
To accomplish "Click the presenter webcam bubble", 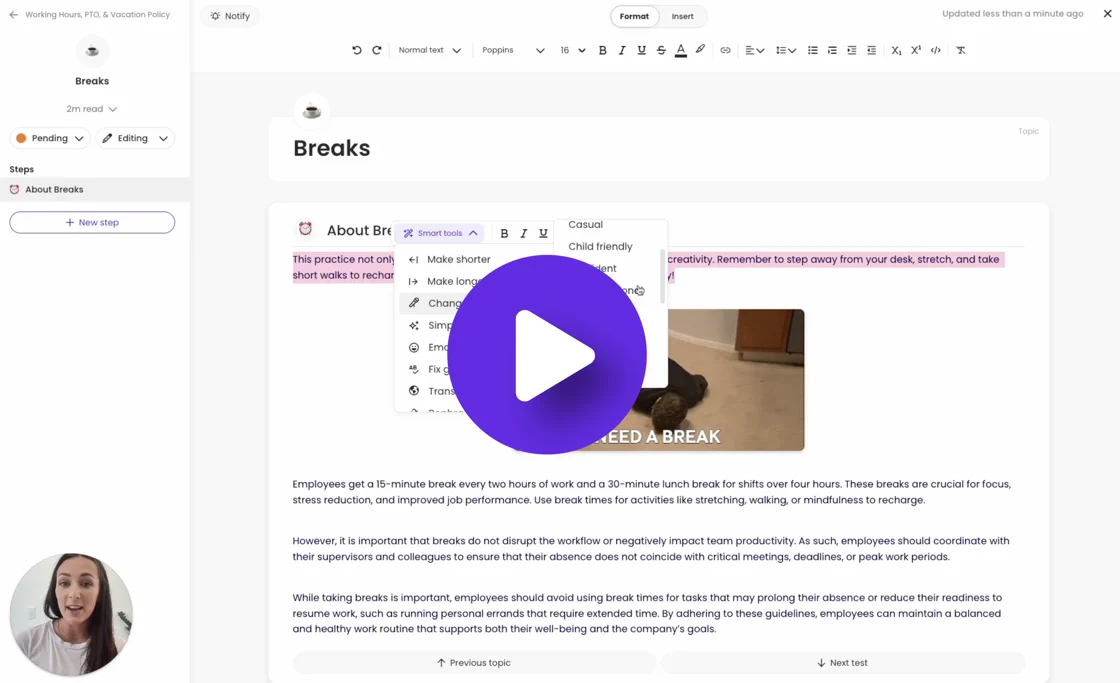I will (71, 614).
